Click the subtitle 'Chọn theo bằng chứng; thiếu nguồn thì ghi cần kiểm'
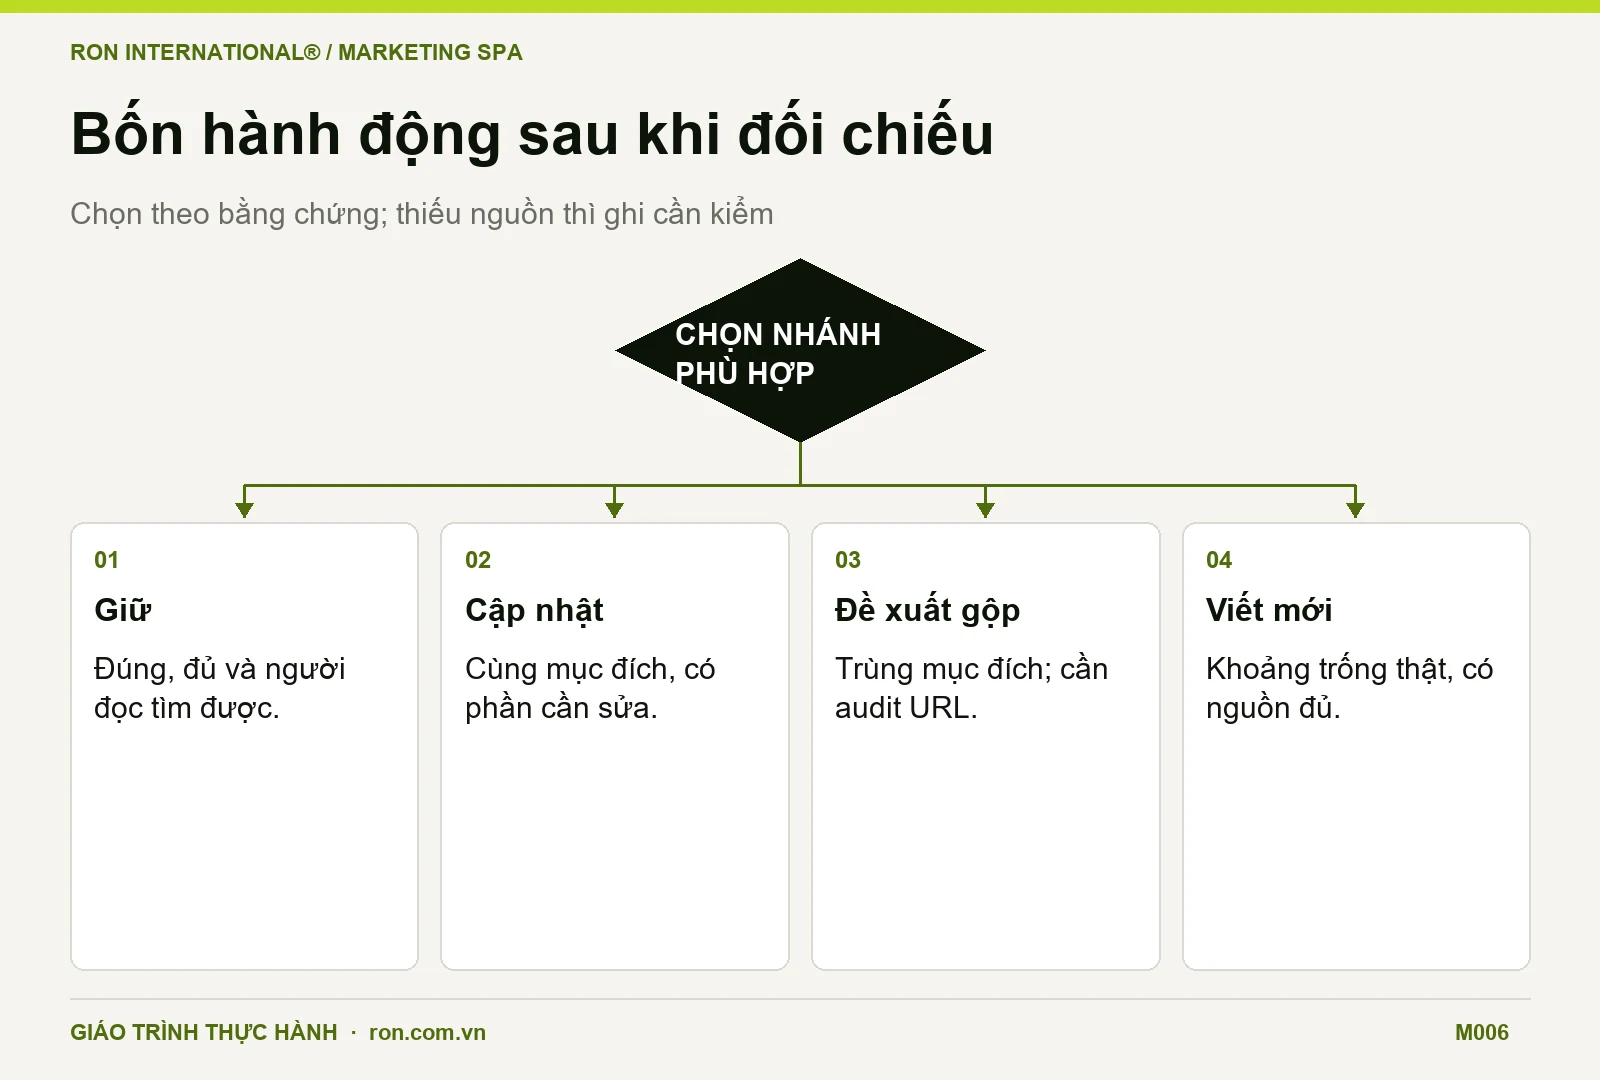Screen dimensions: 1600x1080 [x=422, y=214]
